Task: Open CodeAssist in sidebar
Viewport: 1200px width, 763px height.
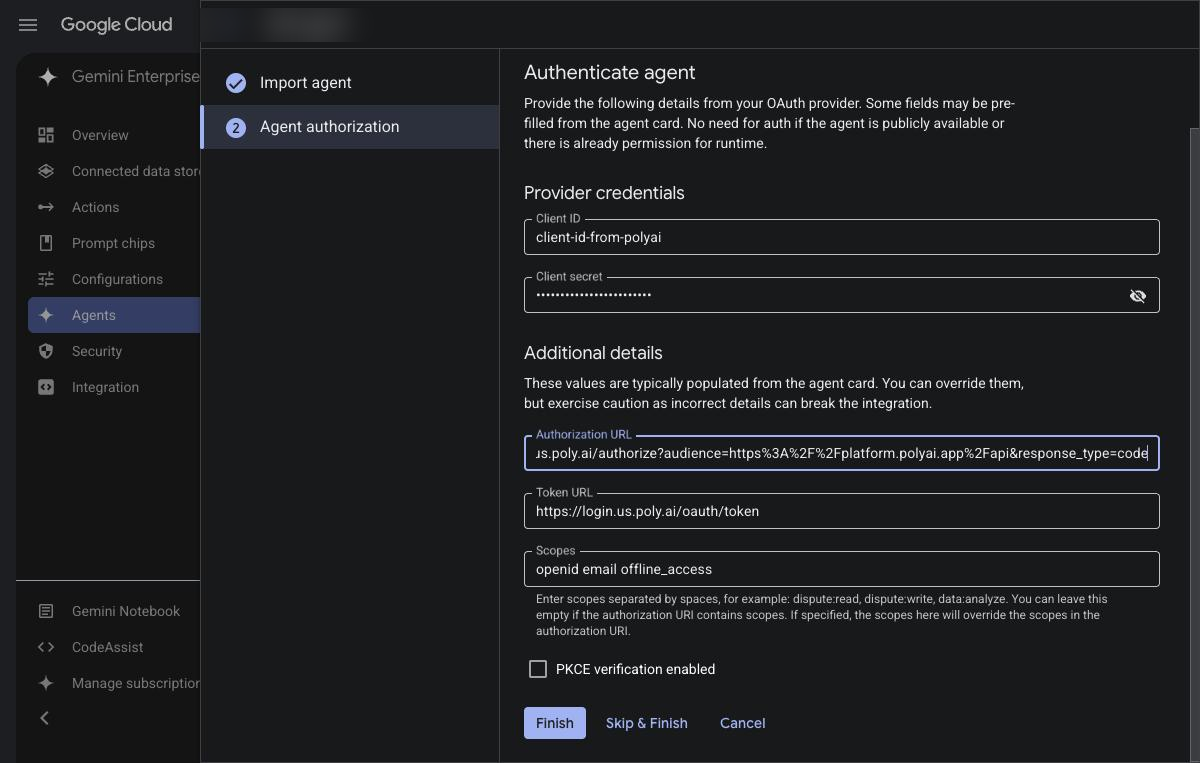Action: click(x=114, y=647)
